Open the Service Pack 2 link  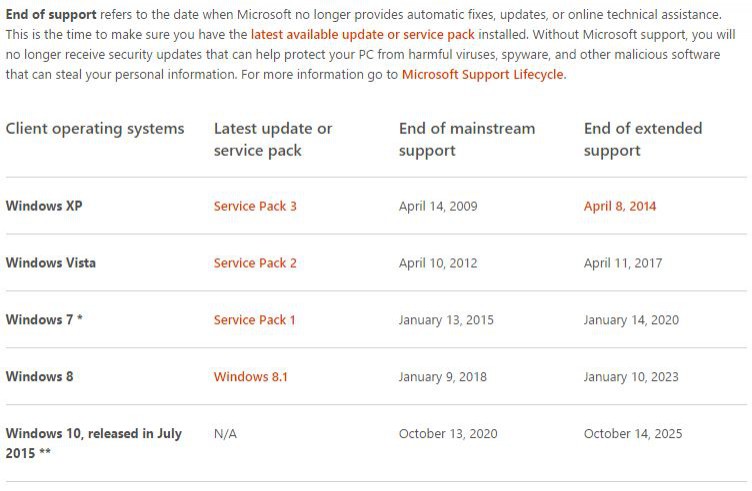coord(255,263)
